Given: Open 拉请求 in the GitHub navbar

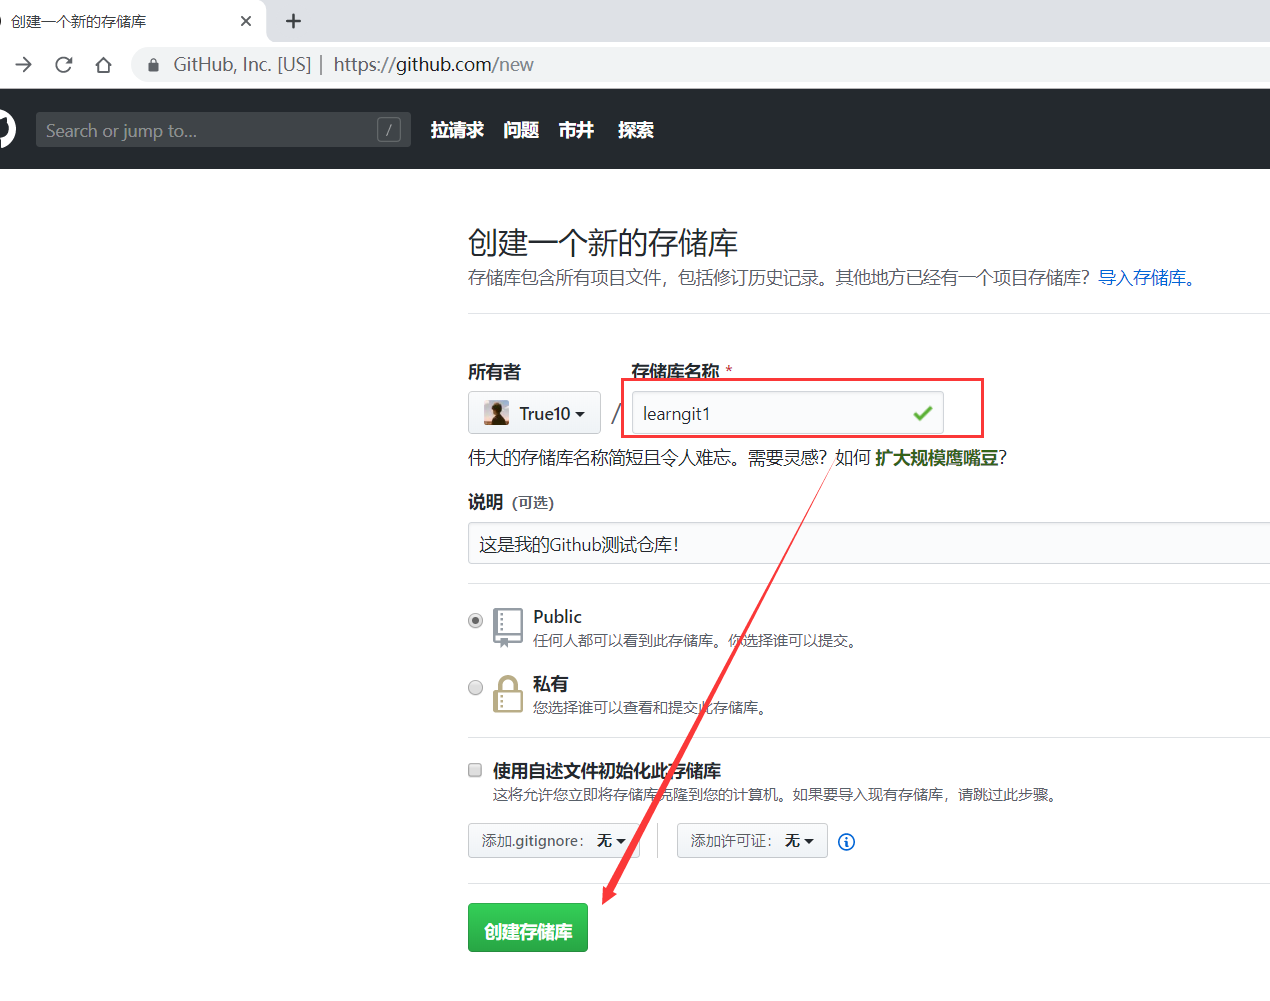Looking at the screenshot, I should (457, 130).
